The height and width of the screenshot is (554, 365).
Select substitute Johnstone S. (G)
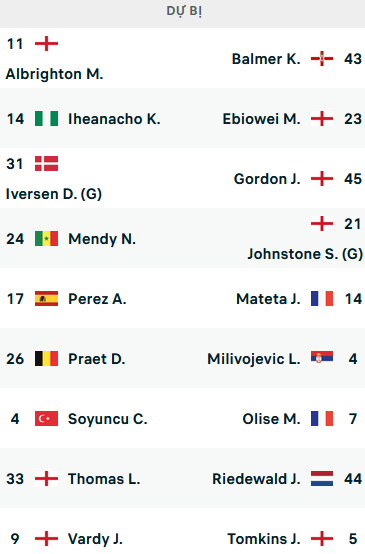[x=305, y=254]
